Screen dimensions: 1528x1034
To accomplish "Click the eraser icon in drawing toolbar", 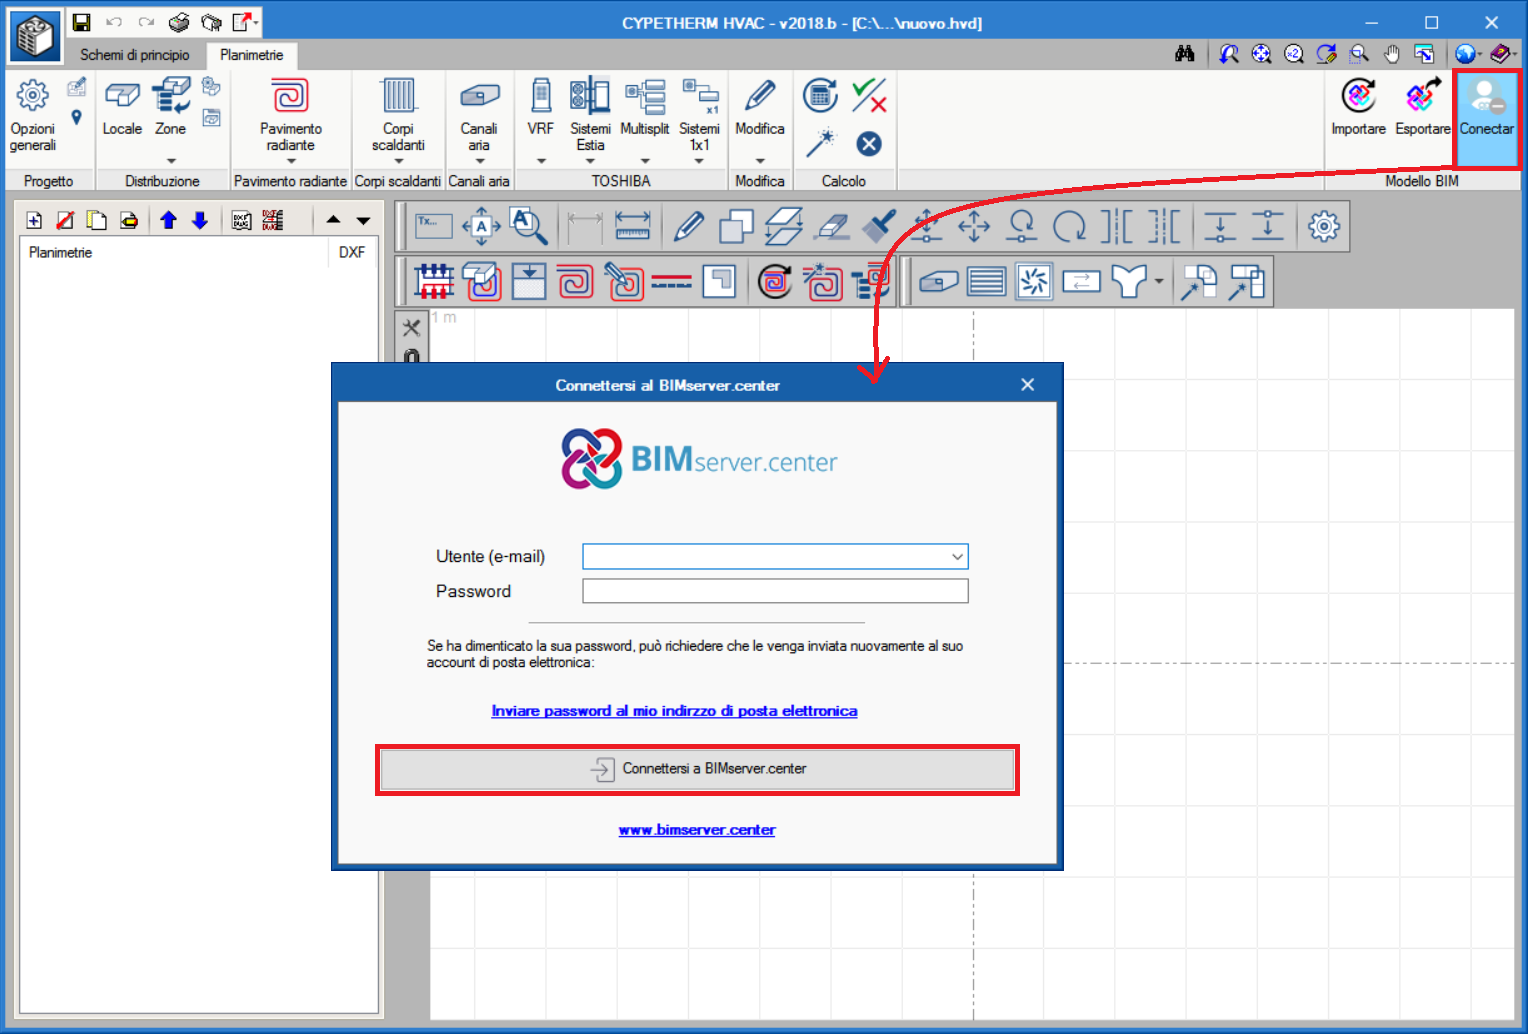I will pyautogui.click(x=832, y=228).
